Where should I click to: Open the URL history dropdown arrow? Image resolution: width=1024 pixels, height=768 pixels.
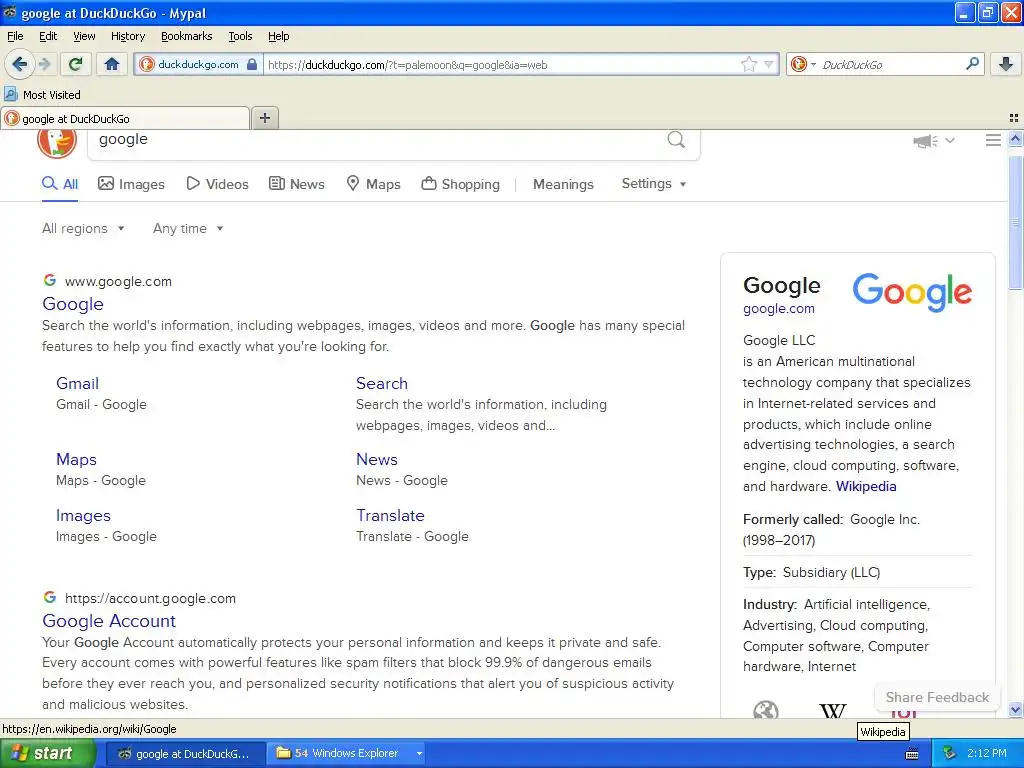point(769,64)
